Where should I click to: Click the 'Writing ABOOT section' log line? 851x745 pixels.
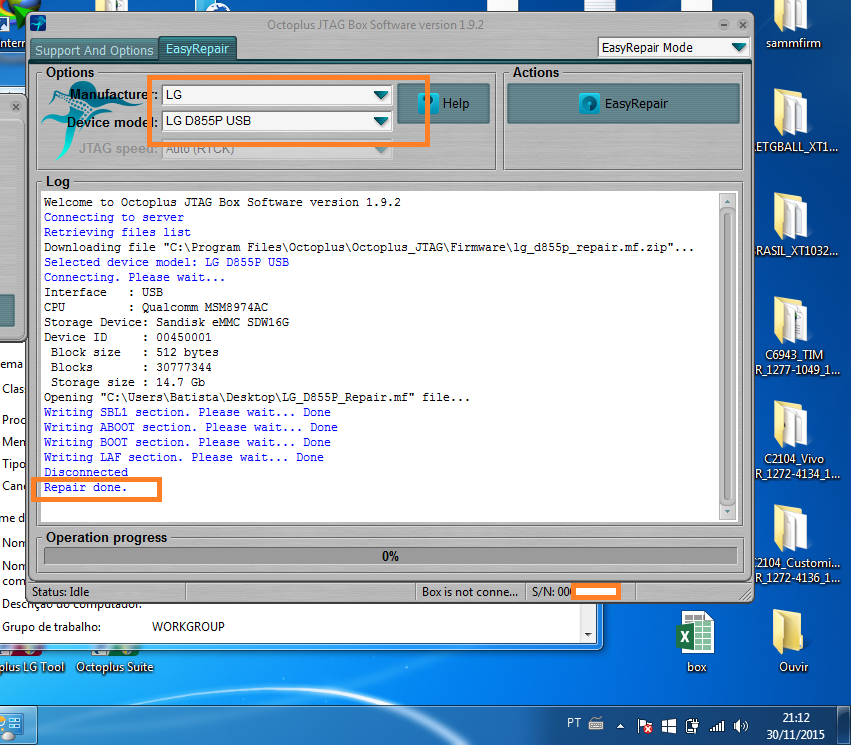[x=190, y=428]
